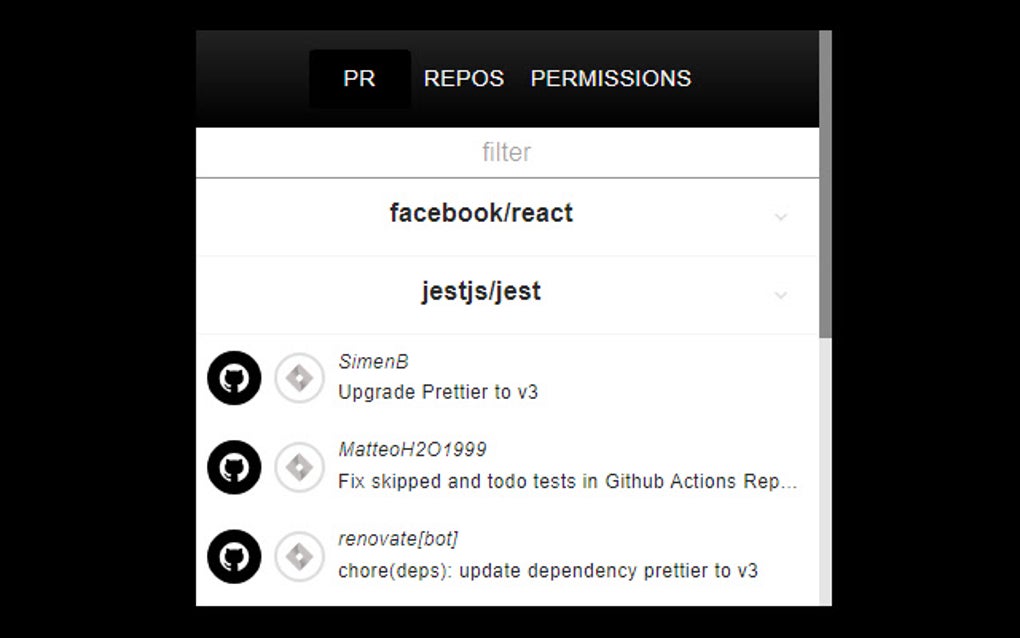This screenshot has height=638, width=1020.
Task: Toggle the facebook/react repository header
Action: 481,214
